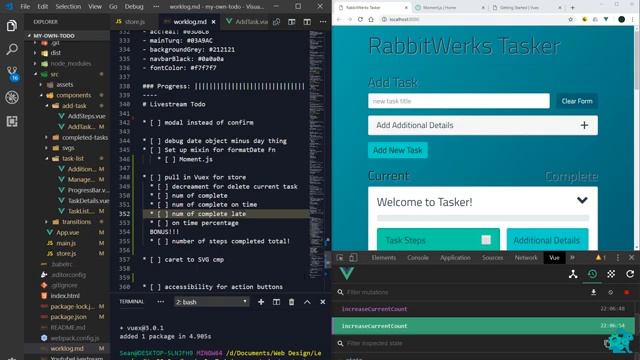Open the Debug view in activity bar
The image size is (640, 360).
(x=12, y=97)
